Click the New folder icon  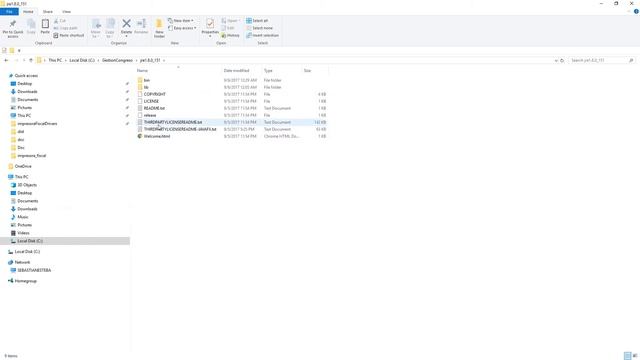tap(159, 24)
